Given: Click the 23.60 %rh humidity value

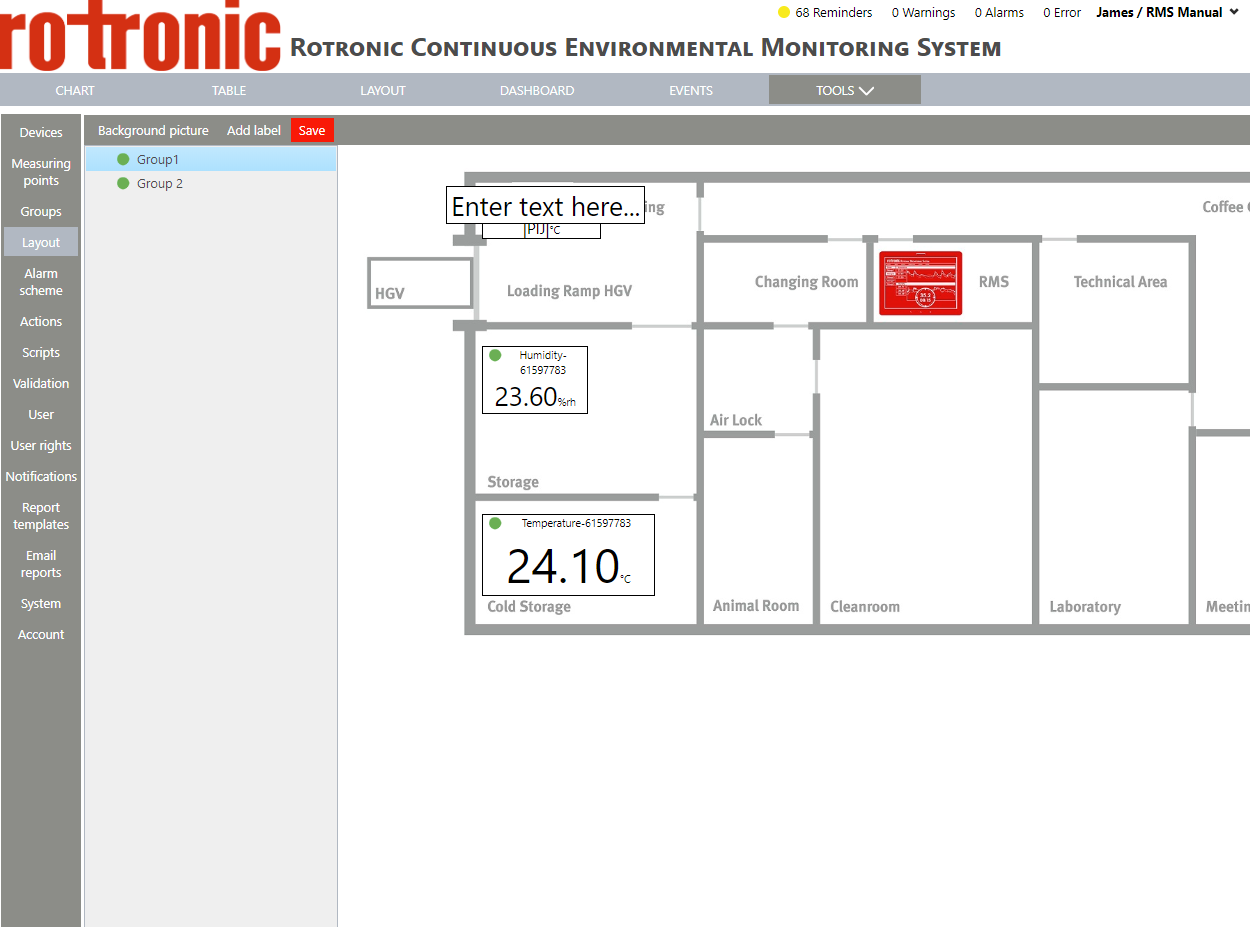Looking at the screenshot, I should click(x=535, y=397).
